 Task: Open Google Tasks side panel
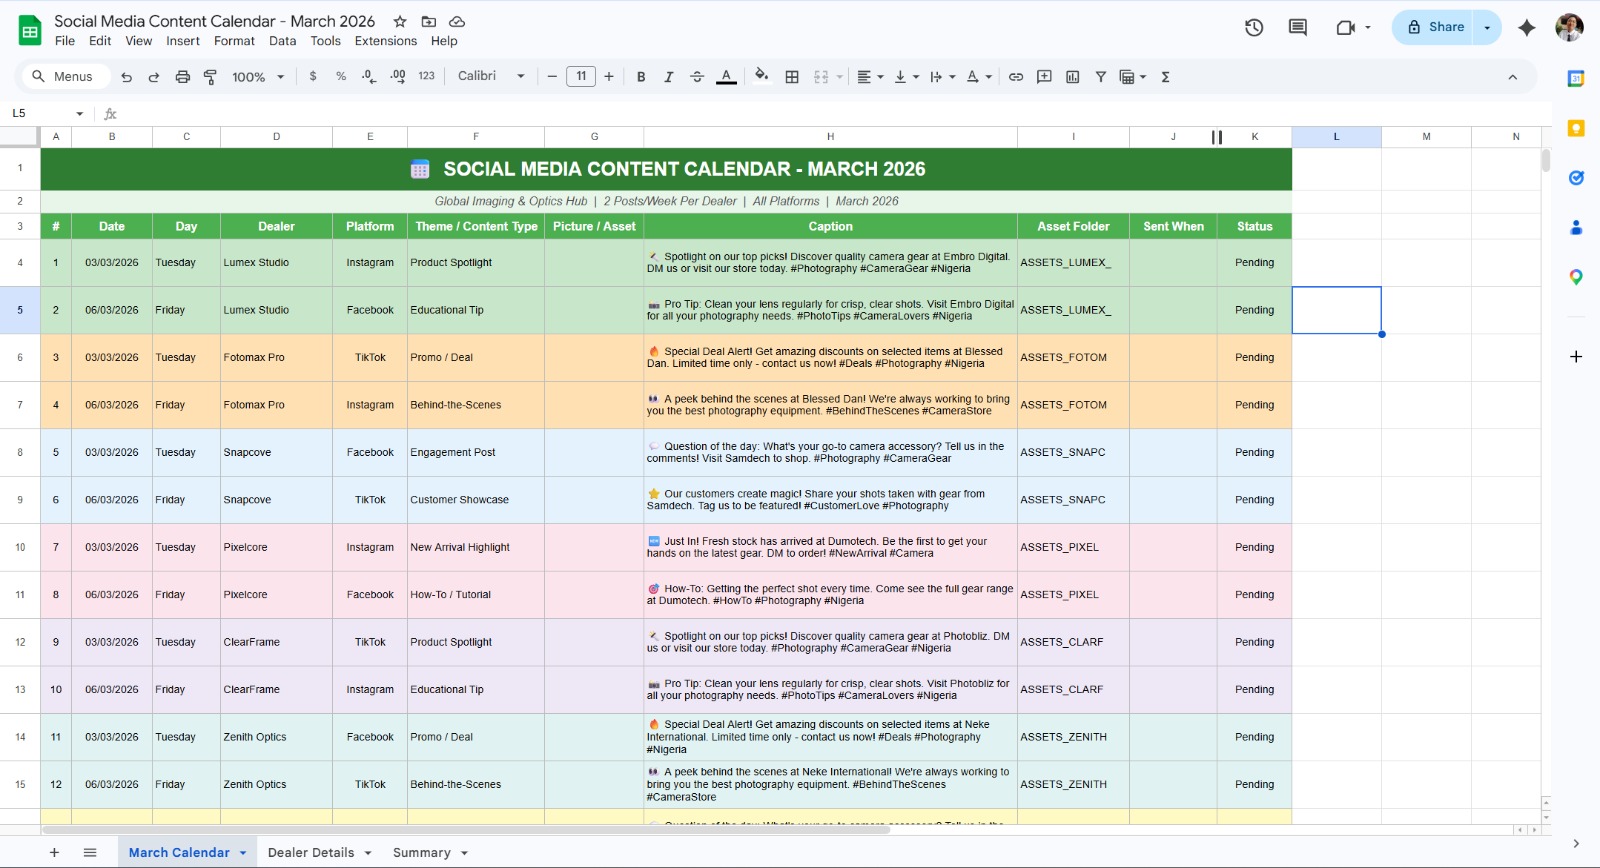[1576, 178]
